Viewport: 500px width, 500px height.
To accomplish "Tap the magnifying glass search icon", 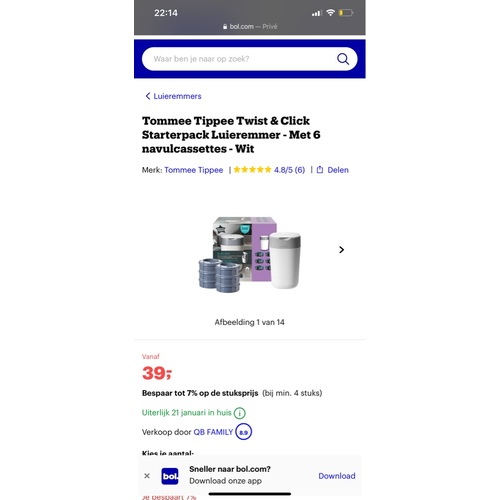I will coord(343,59).
